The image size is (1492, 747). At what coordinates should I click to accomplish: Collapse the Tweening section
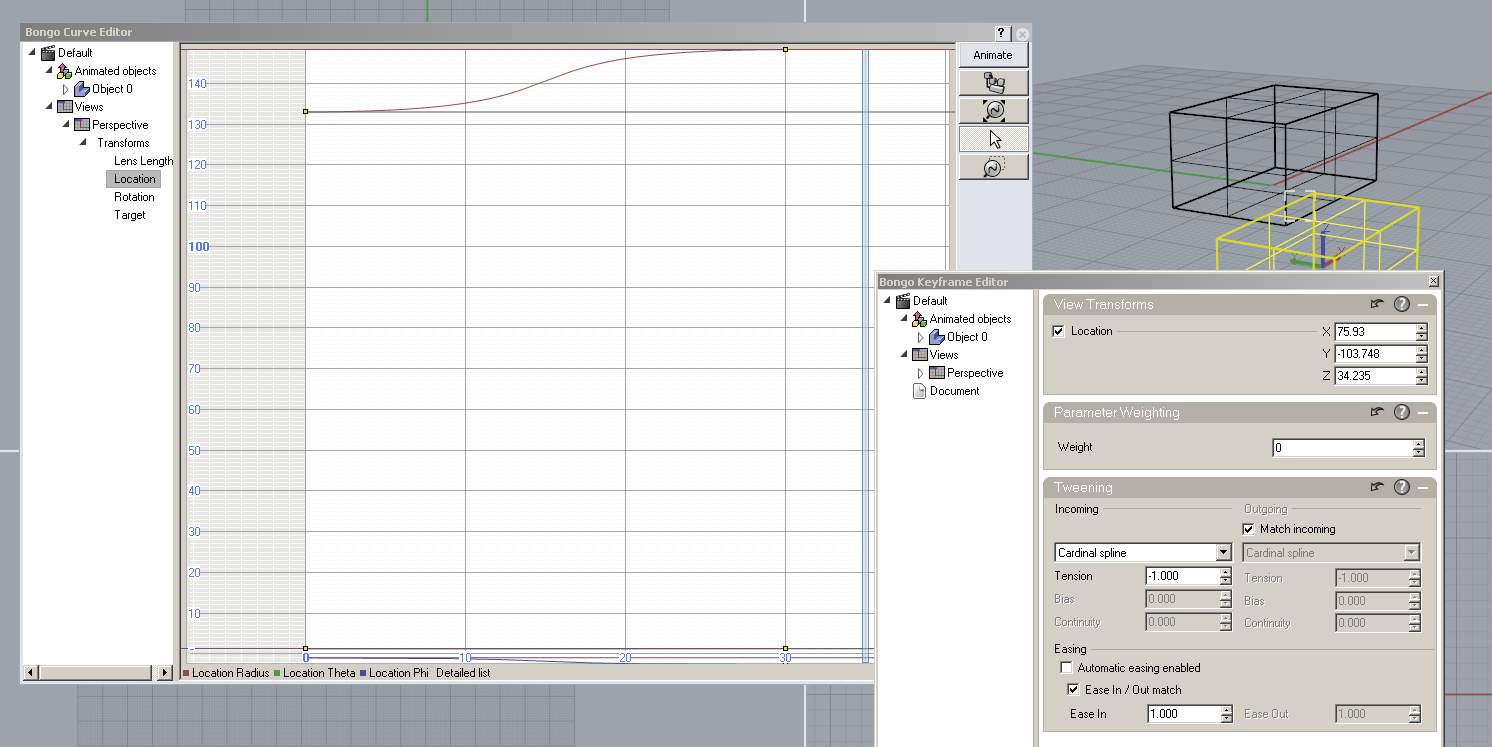point(1423,487)
